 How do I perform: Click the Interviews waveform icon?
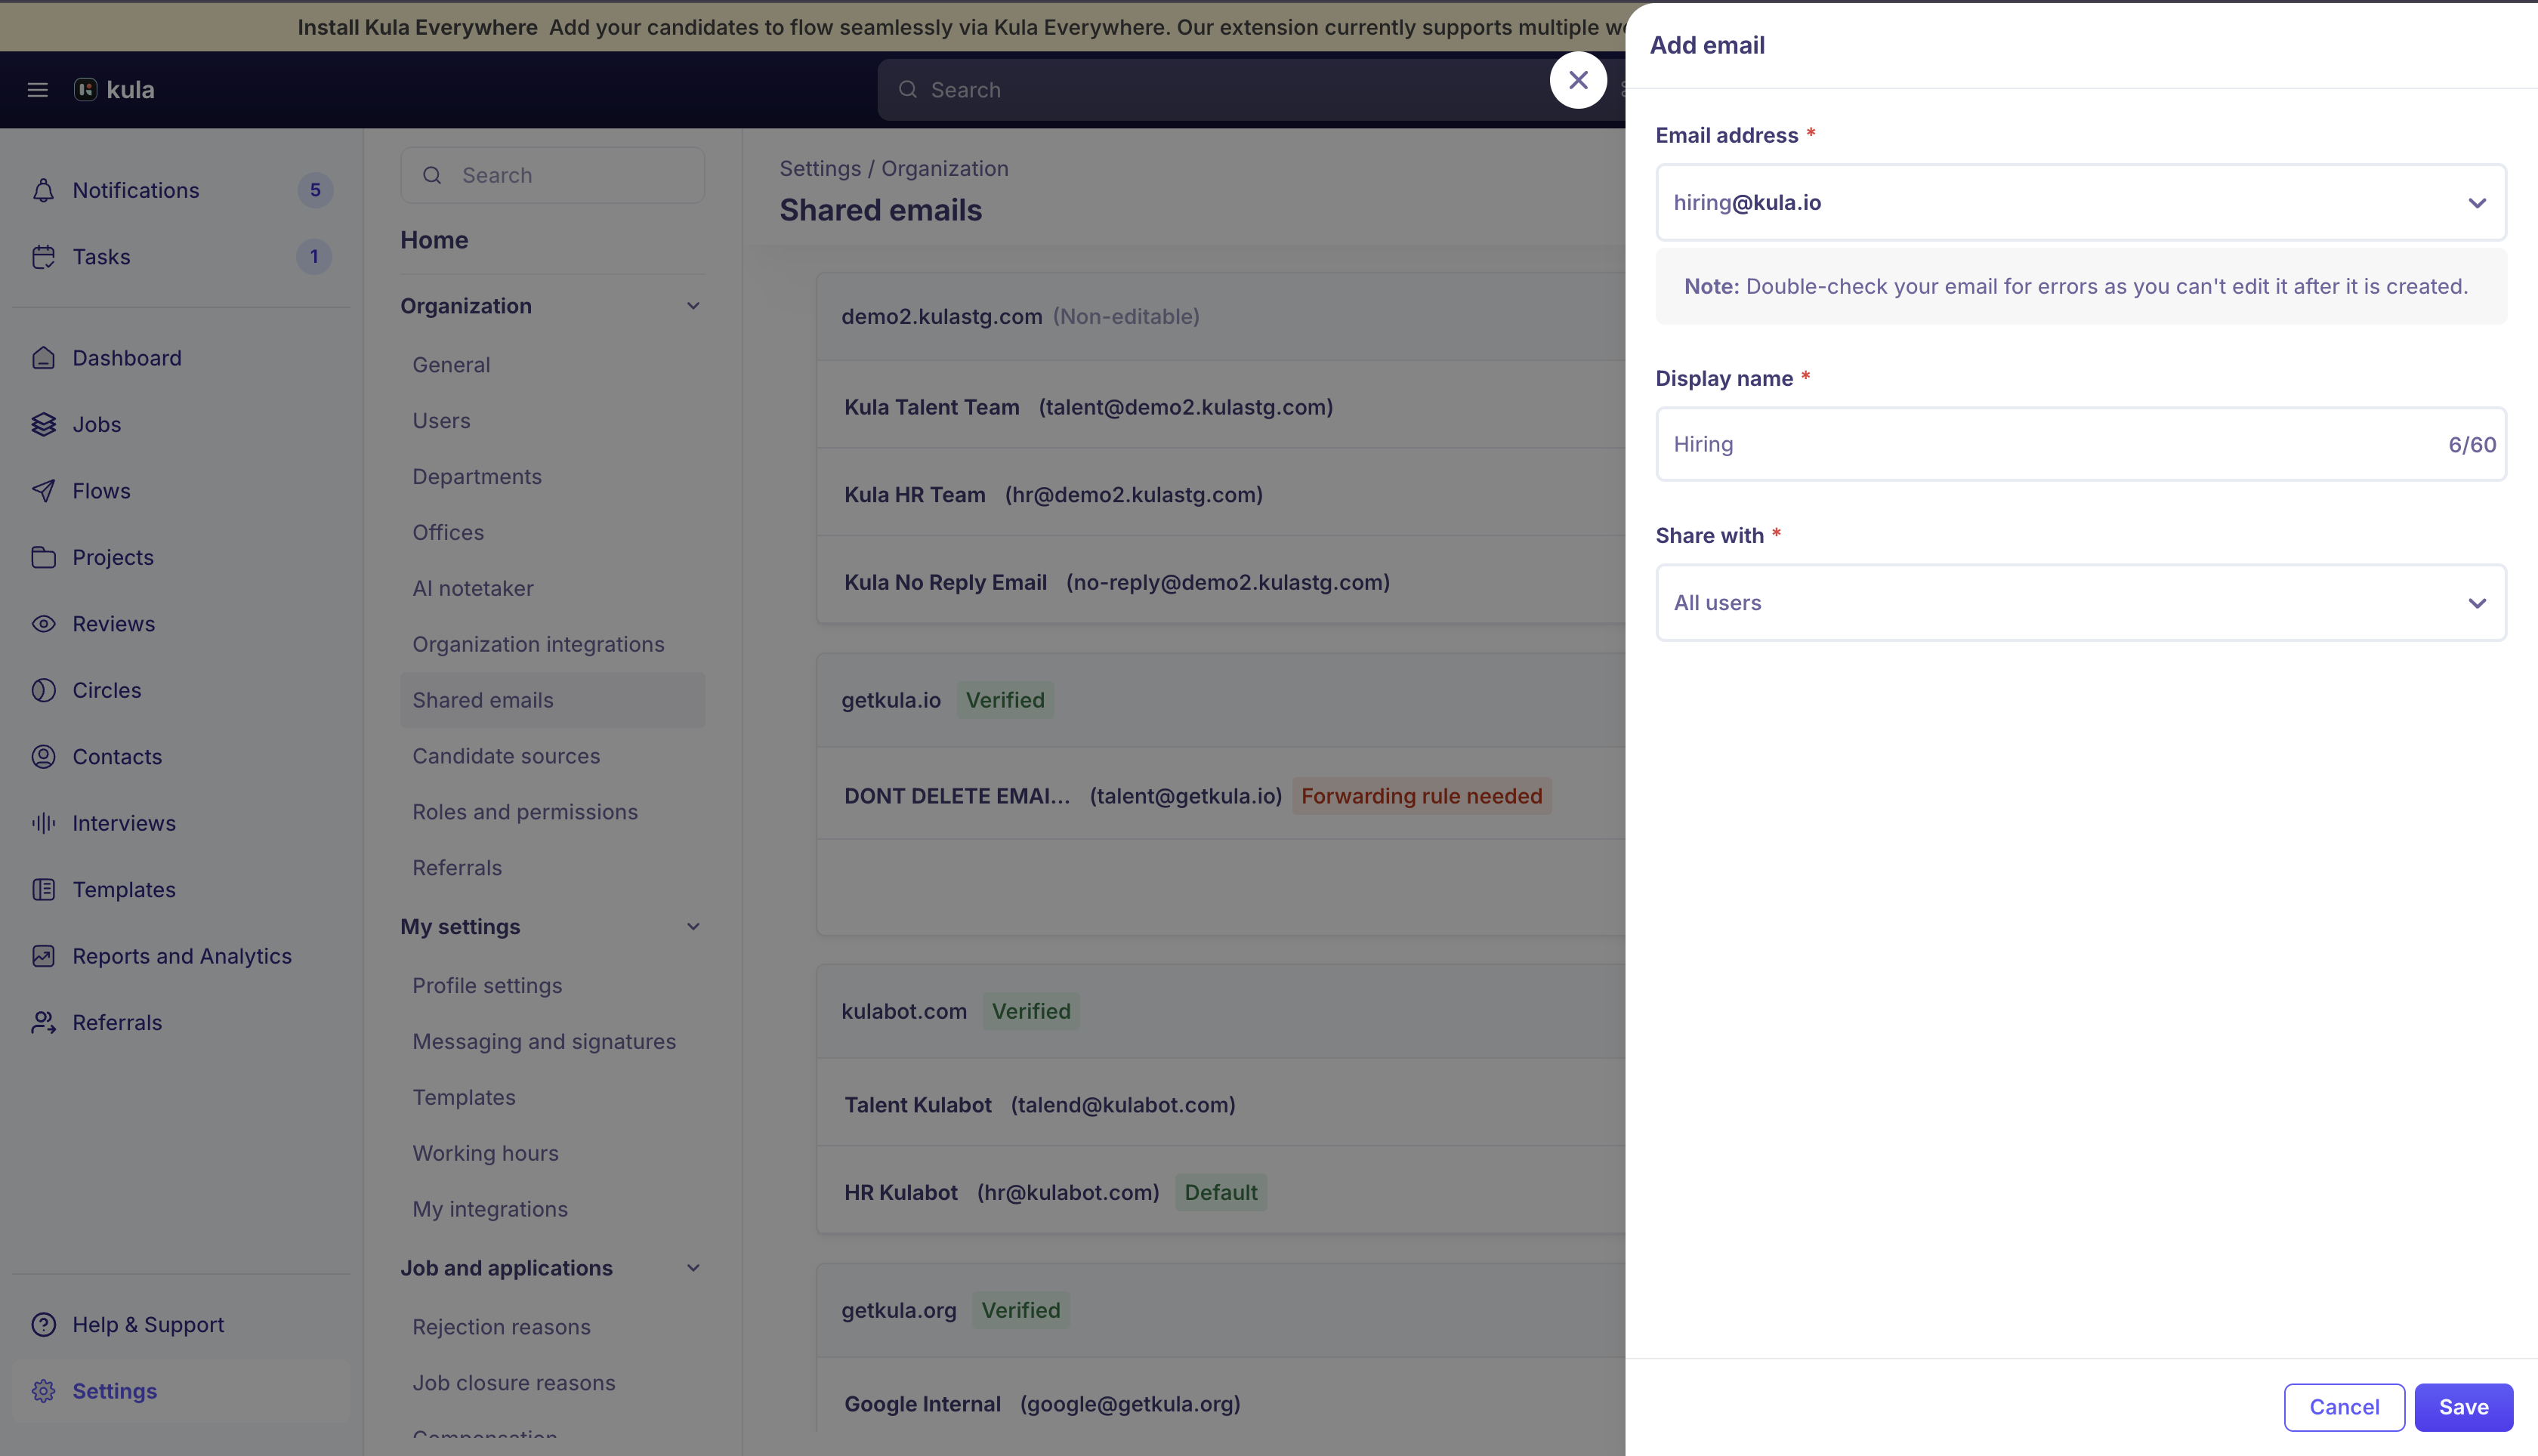(x=43, y=823)
